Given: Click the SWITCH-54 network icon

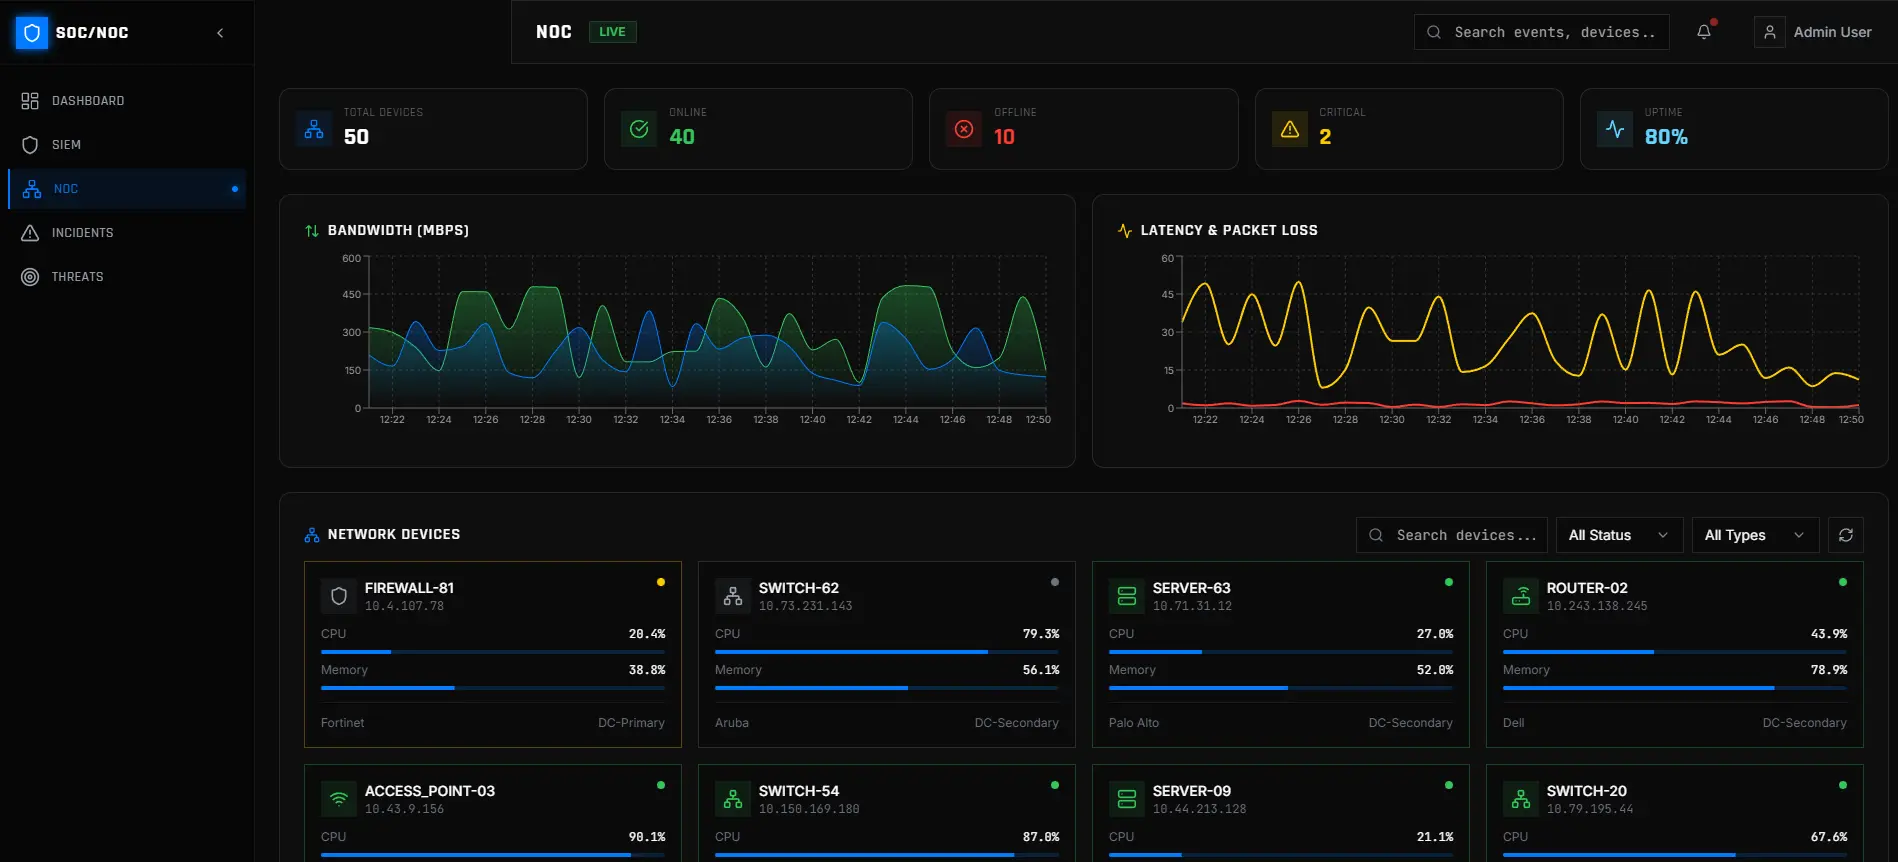Looking at the screenshot, I should point(733,799).
